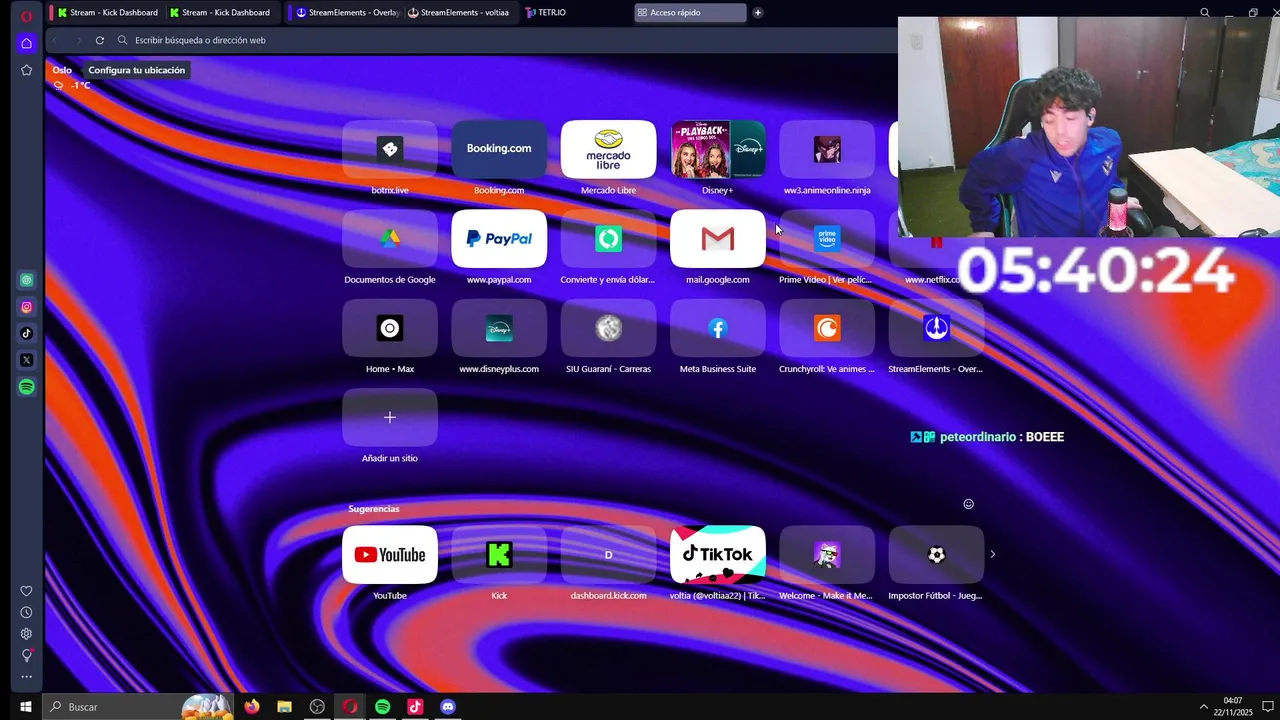Switch to StreamElements - voltiaa tab
The height and width of the screenshot is (720, 1280).
point(459,13)
